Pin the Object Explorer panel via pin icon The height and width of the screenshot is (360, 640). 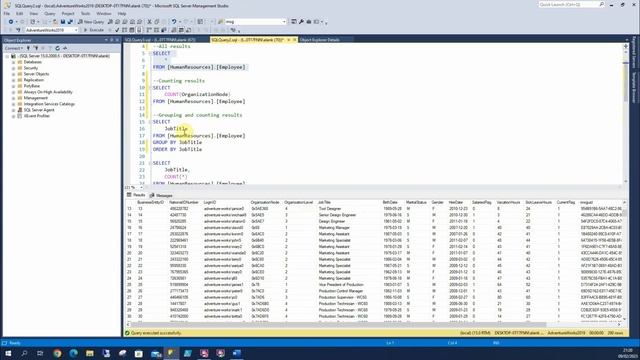tap(111, 40)
